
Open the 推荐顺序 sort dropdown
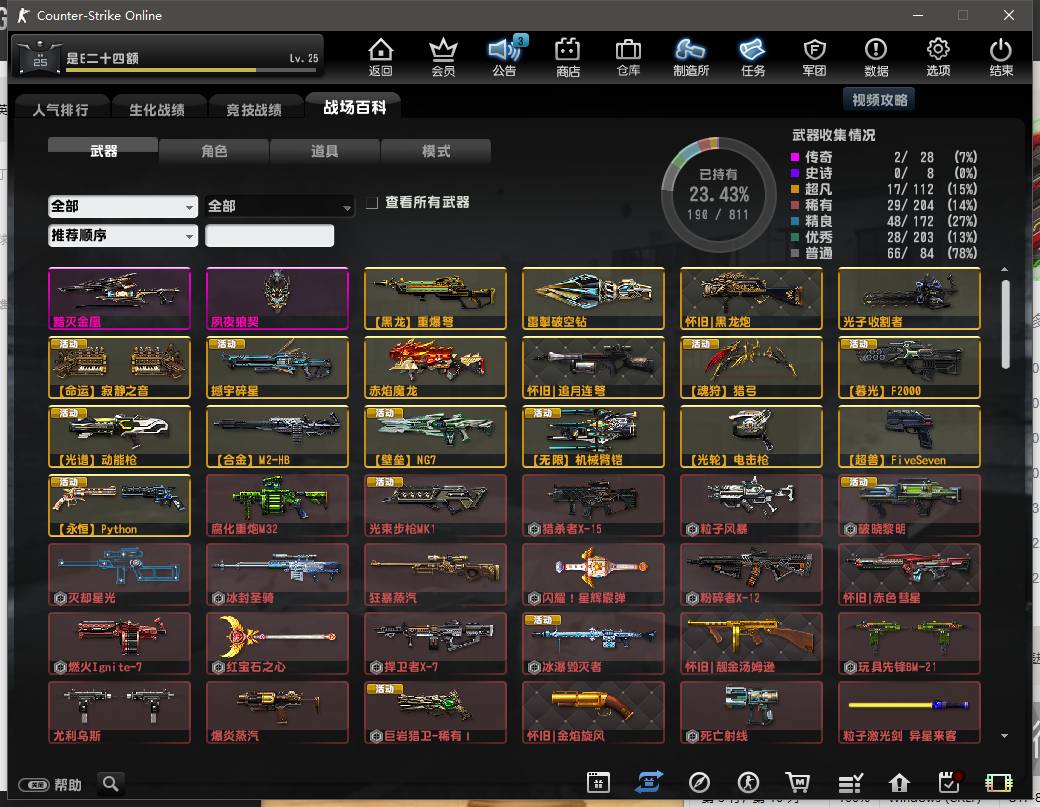click(123, 235)
